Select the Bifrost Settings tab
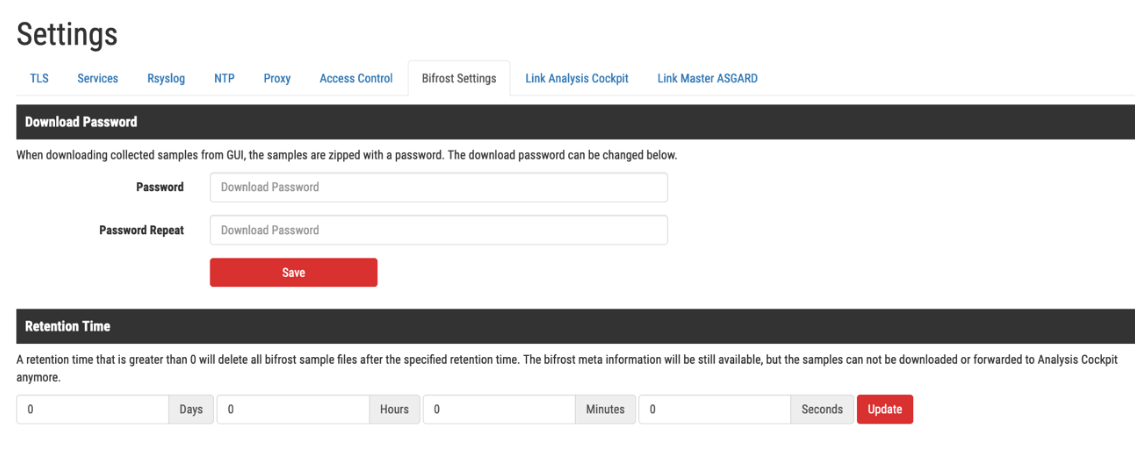 [459, 79]
